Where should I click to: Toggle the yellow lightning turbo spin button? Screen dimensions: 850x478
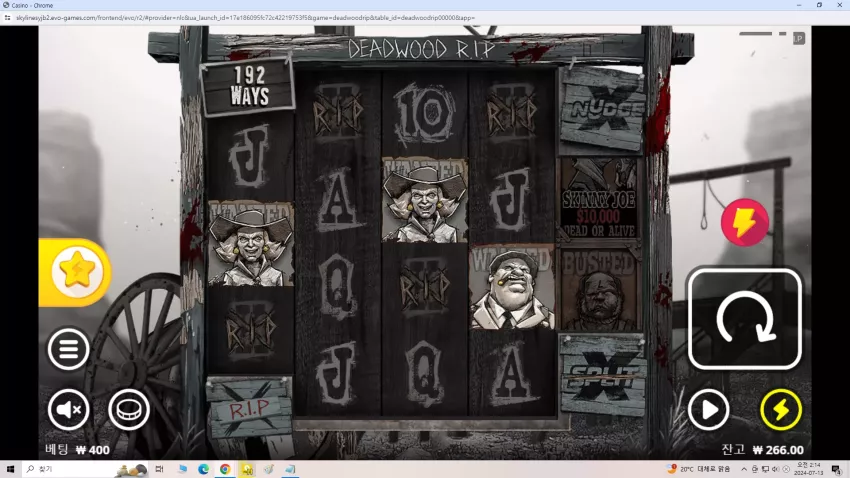tap(781, 410)
